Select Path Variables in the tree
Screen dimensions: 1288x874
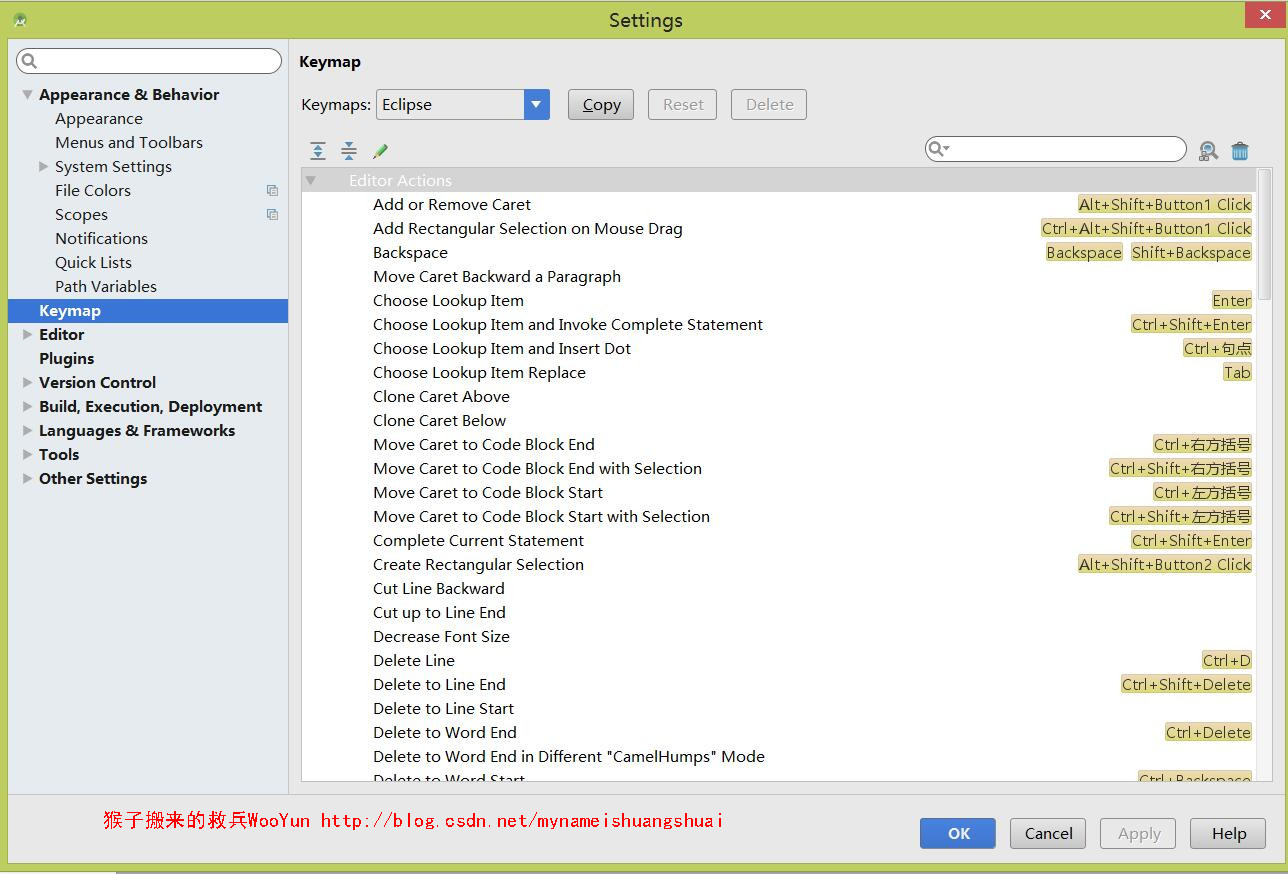pyautogui.click(x=106, y=286)
